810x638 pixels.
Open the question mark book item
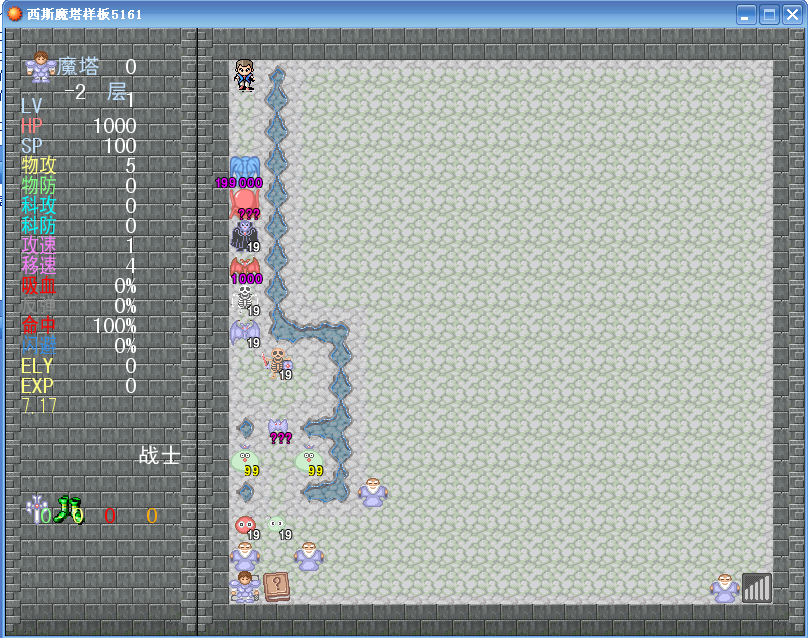[277, 587]
